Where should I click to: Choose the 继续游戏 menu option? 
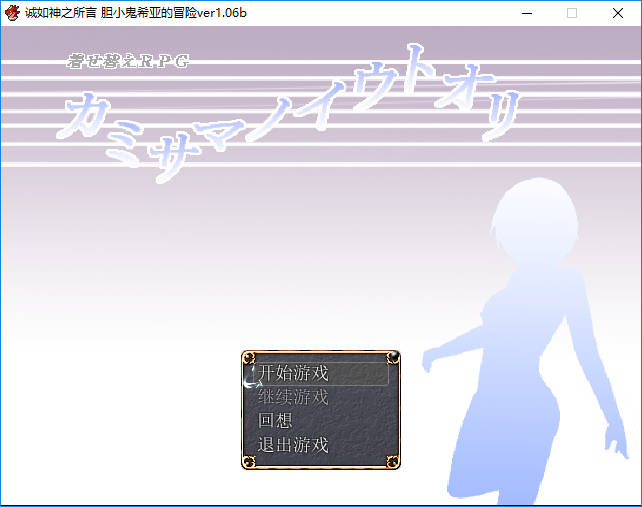294,397
